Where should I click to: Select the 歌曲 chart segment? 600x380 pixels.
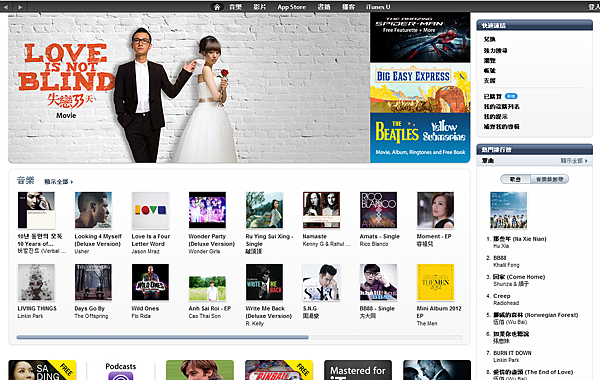point(515,179)
